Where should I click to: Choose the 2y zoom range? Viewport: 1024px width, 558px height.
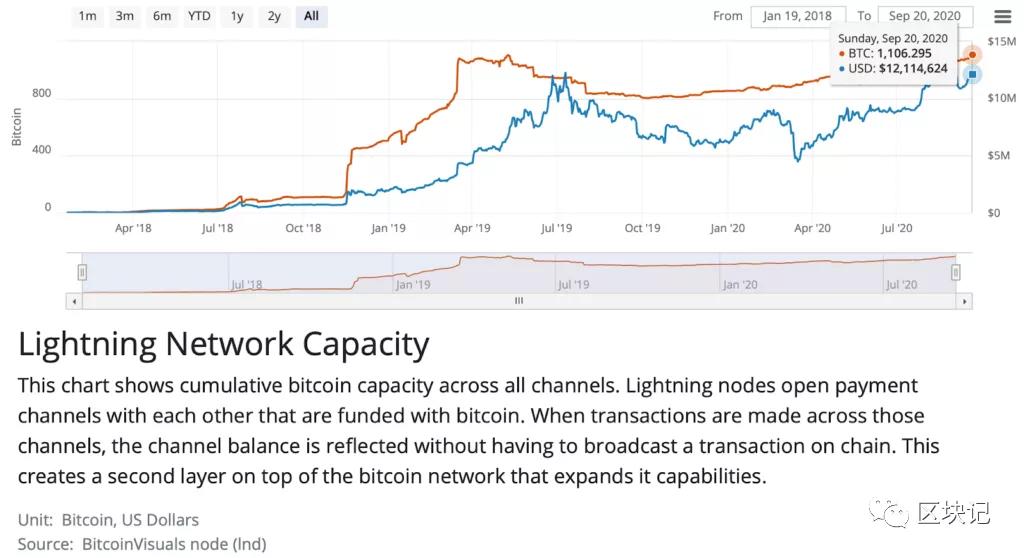click(x=274, y=16)
